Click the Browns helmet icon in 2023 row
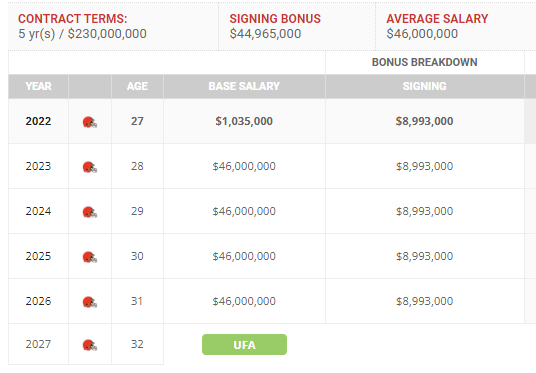The width and height of the screenshot is (536, 373). 90,167
